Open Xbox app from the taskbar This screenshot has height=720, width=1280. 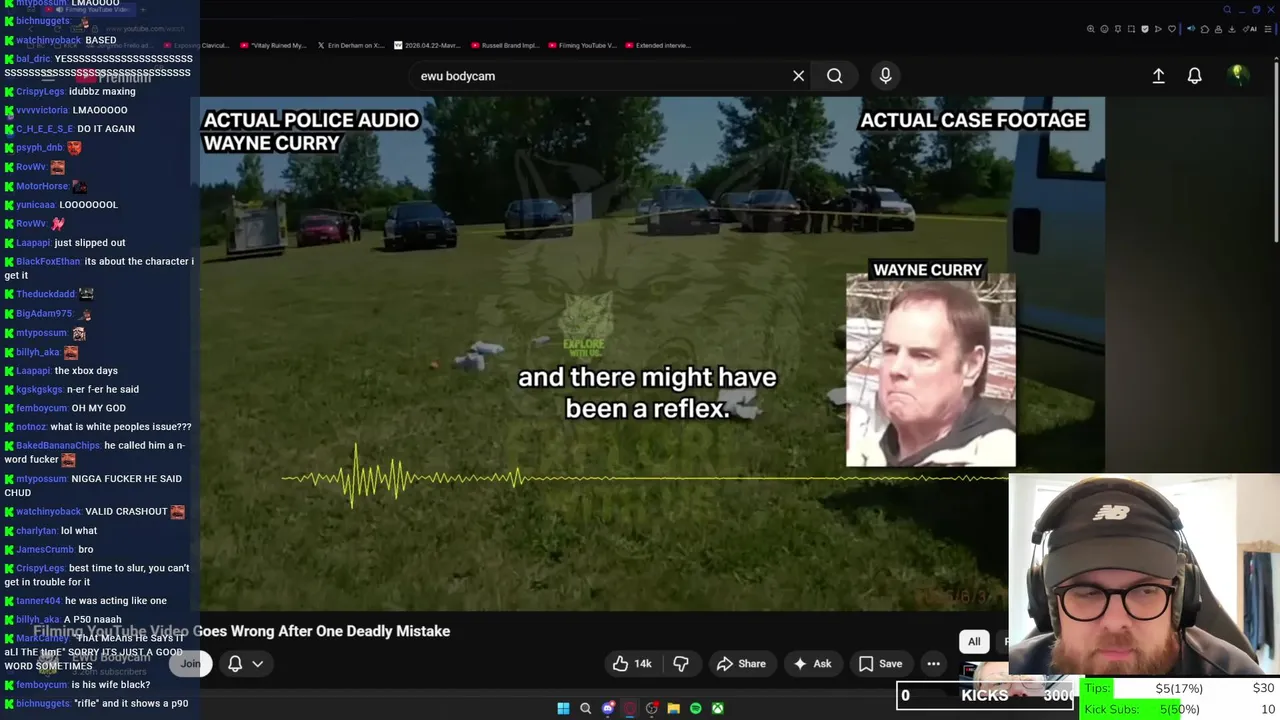click(x=718, y=708)
